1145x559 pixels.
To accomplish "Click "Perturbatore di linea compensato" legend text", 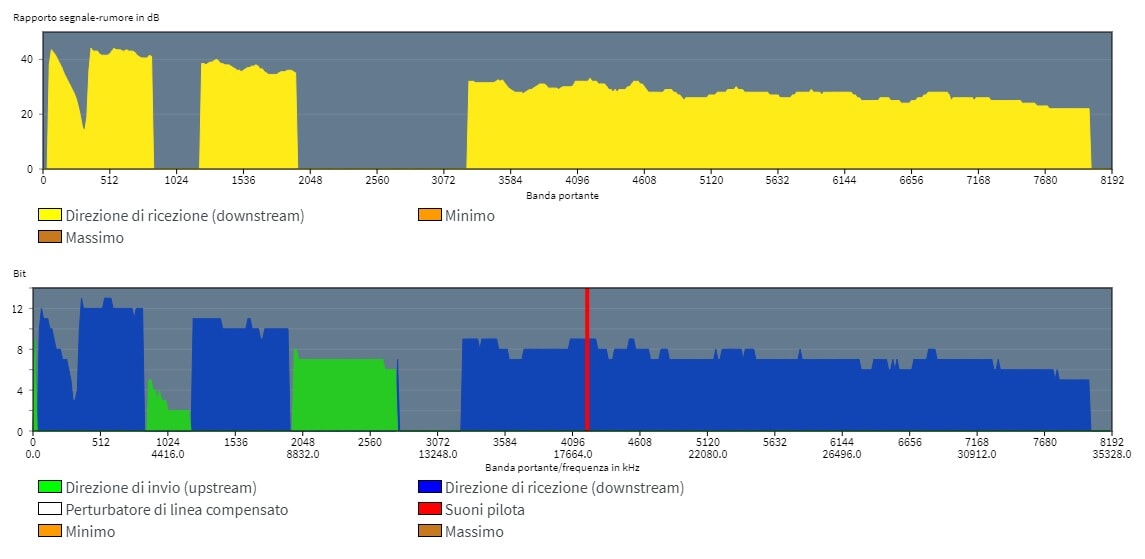I will tap(177, 510).
